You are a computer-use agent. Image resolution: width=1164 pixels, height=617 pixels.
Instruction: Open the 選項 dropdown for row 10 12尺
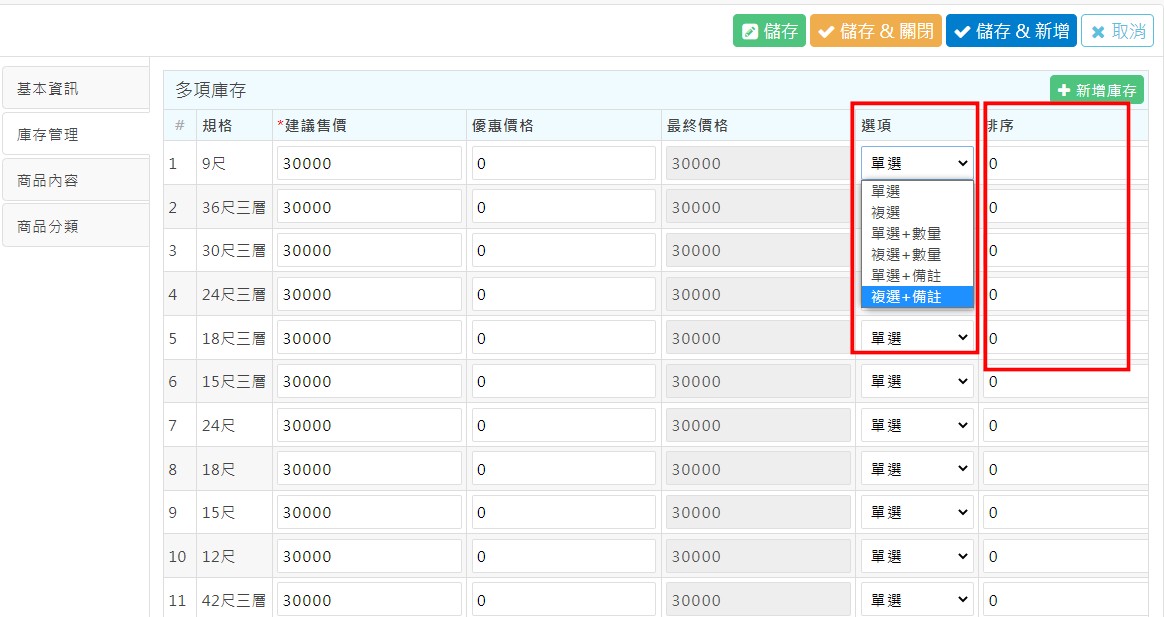(x=917, y=557)
